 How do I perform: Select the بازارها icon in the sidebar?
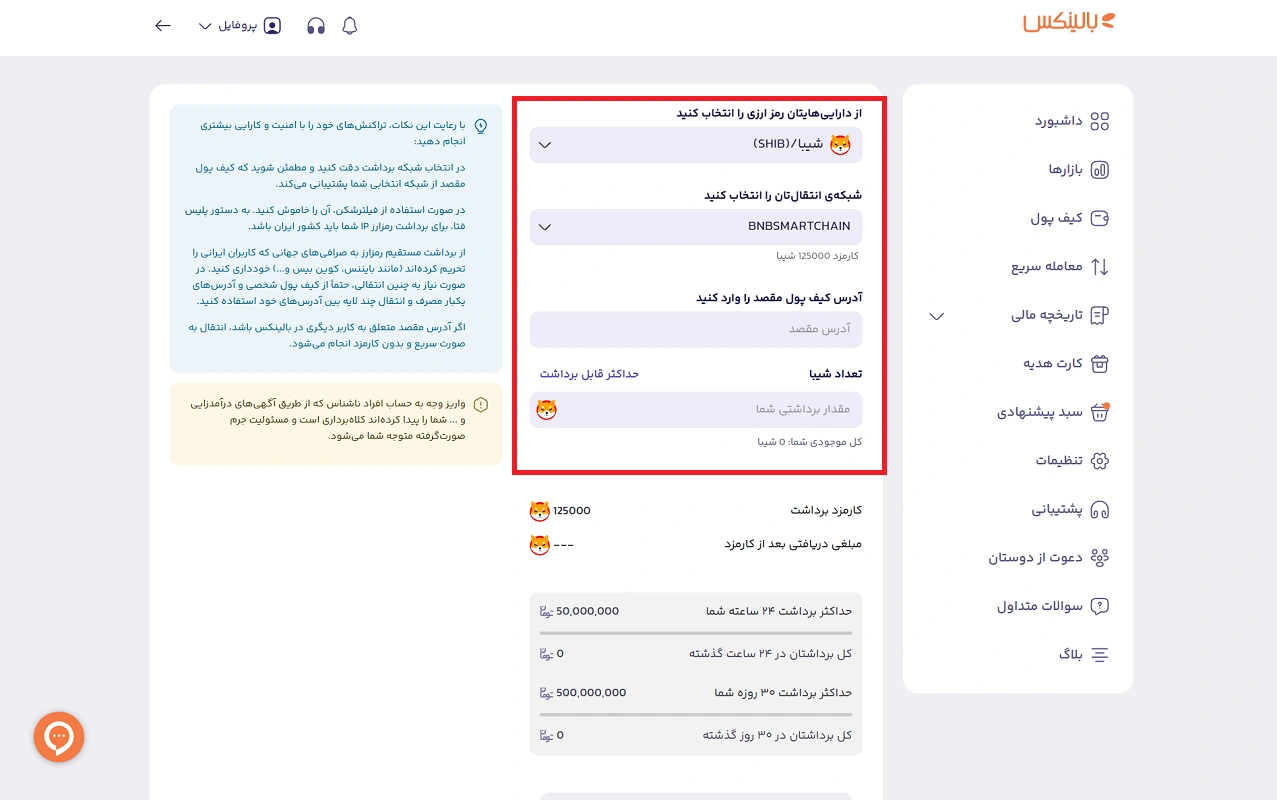[1062, 169]
